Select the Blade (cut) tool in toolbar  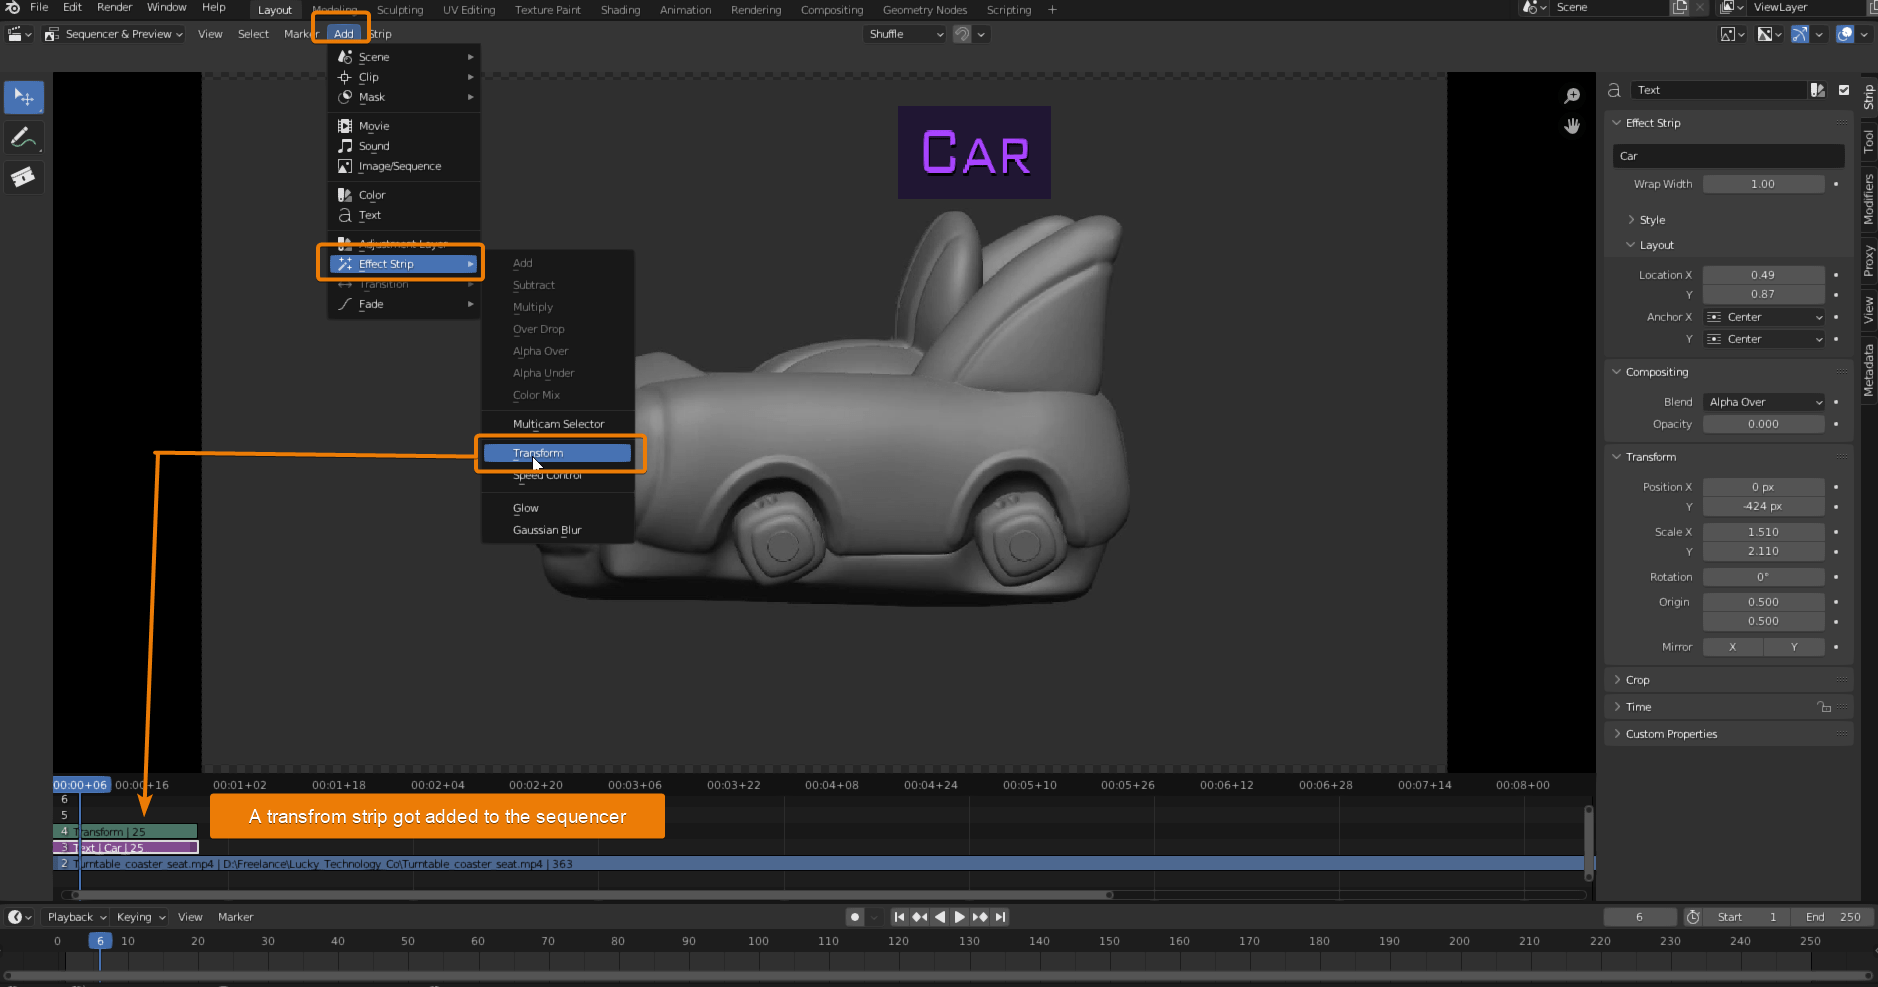[x=23, y=177]
